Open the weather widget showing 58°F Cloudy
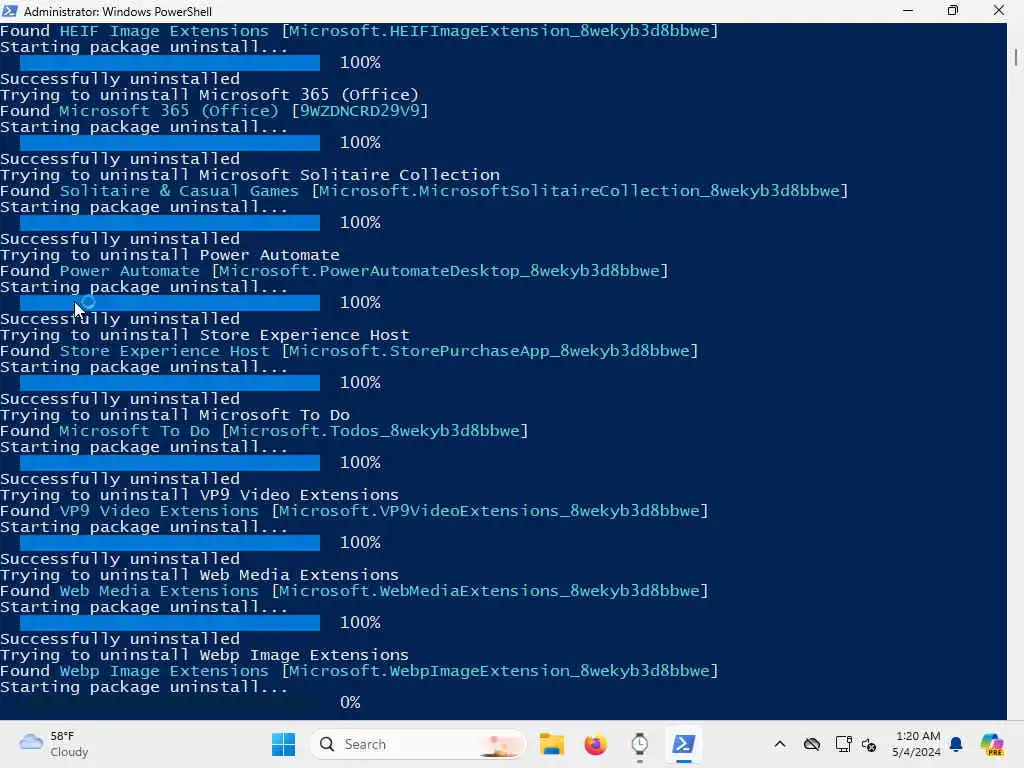The width and height of the screenshot is (1024, 768). tap(54, 744)
